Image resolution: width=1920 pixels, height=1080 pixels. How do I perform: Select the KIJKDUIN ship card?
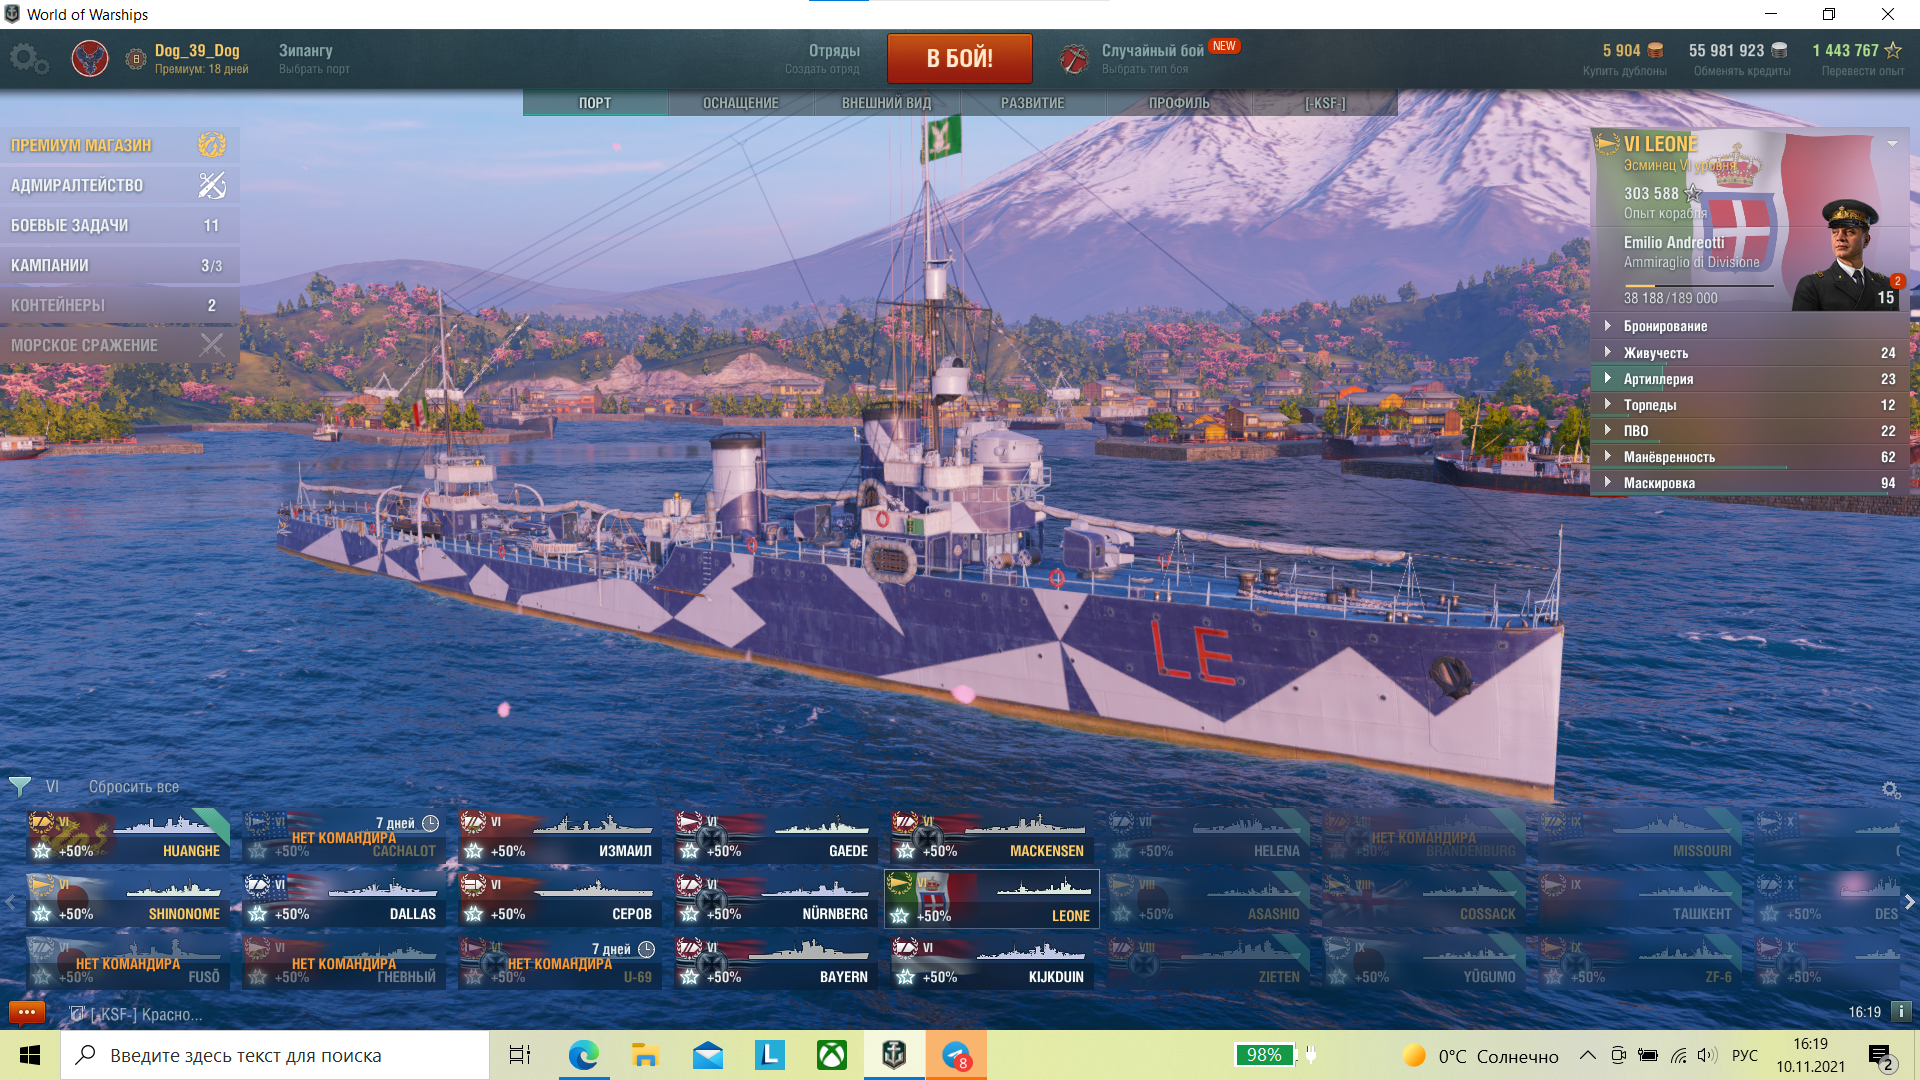(x=992, y=962)
